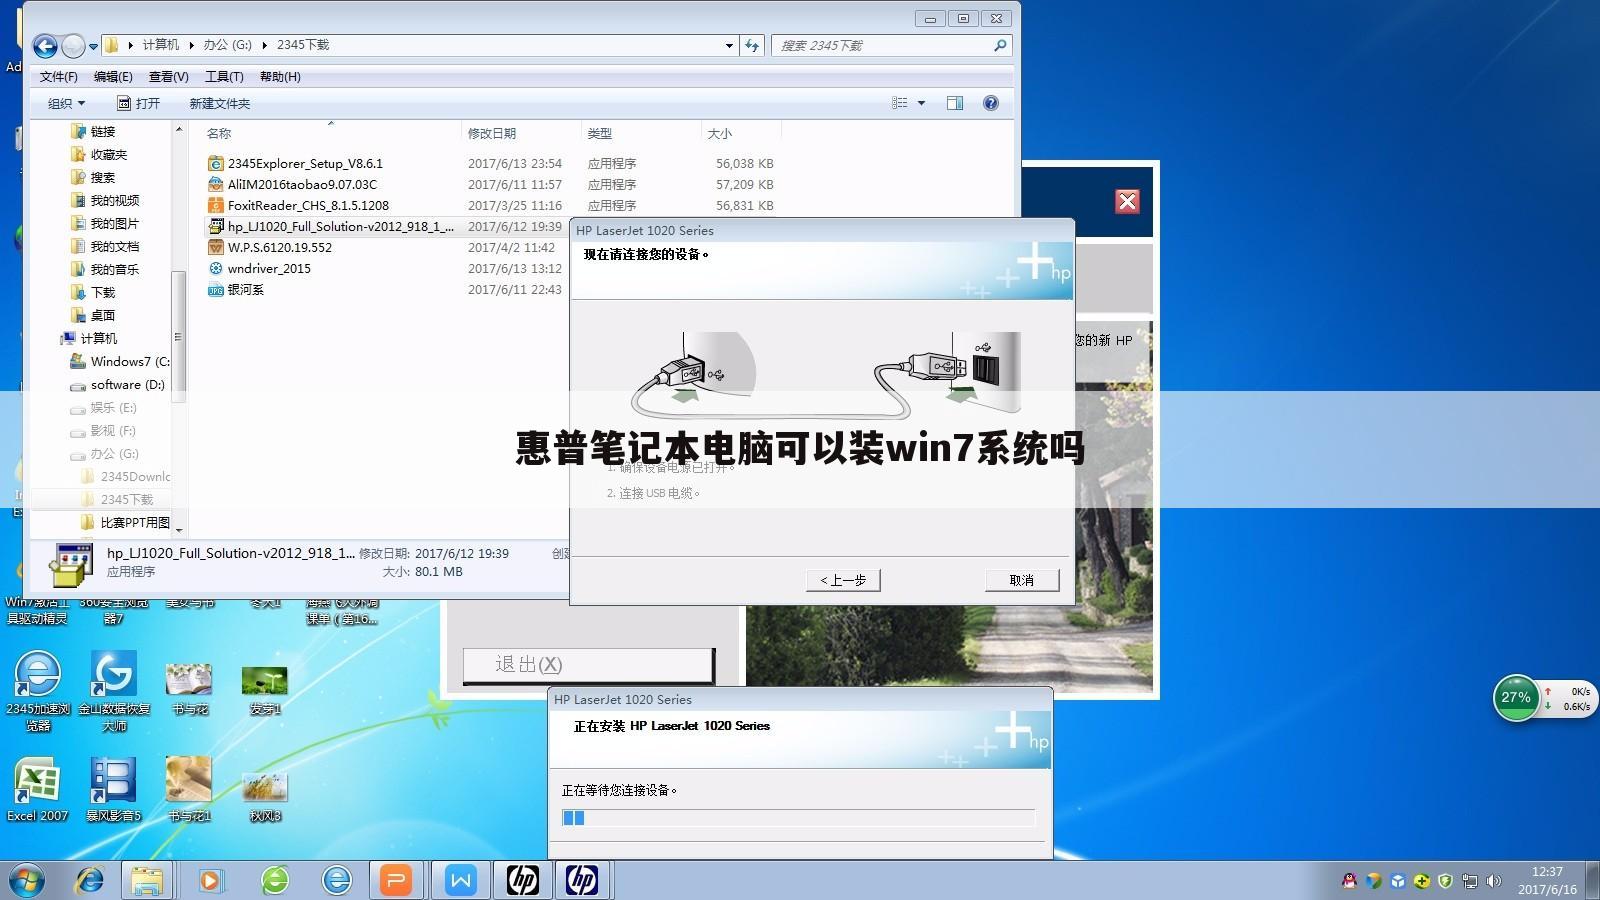The width and height of the screenshot is (1600, 900).
Task: Open 书与花 desktop image
Action: tap(189, 689)
